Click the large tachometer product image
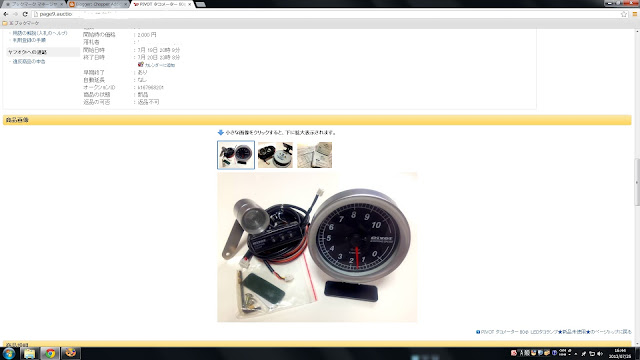This screenshot has width=640, height=360. point(317,247)
